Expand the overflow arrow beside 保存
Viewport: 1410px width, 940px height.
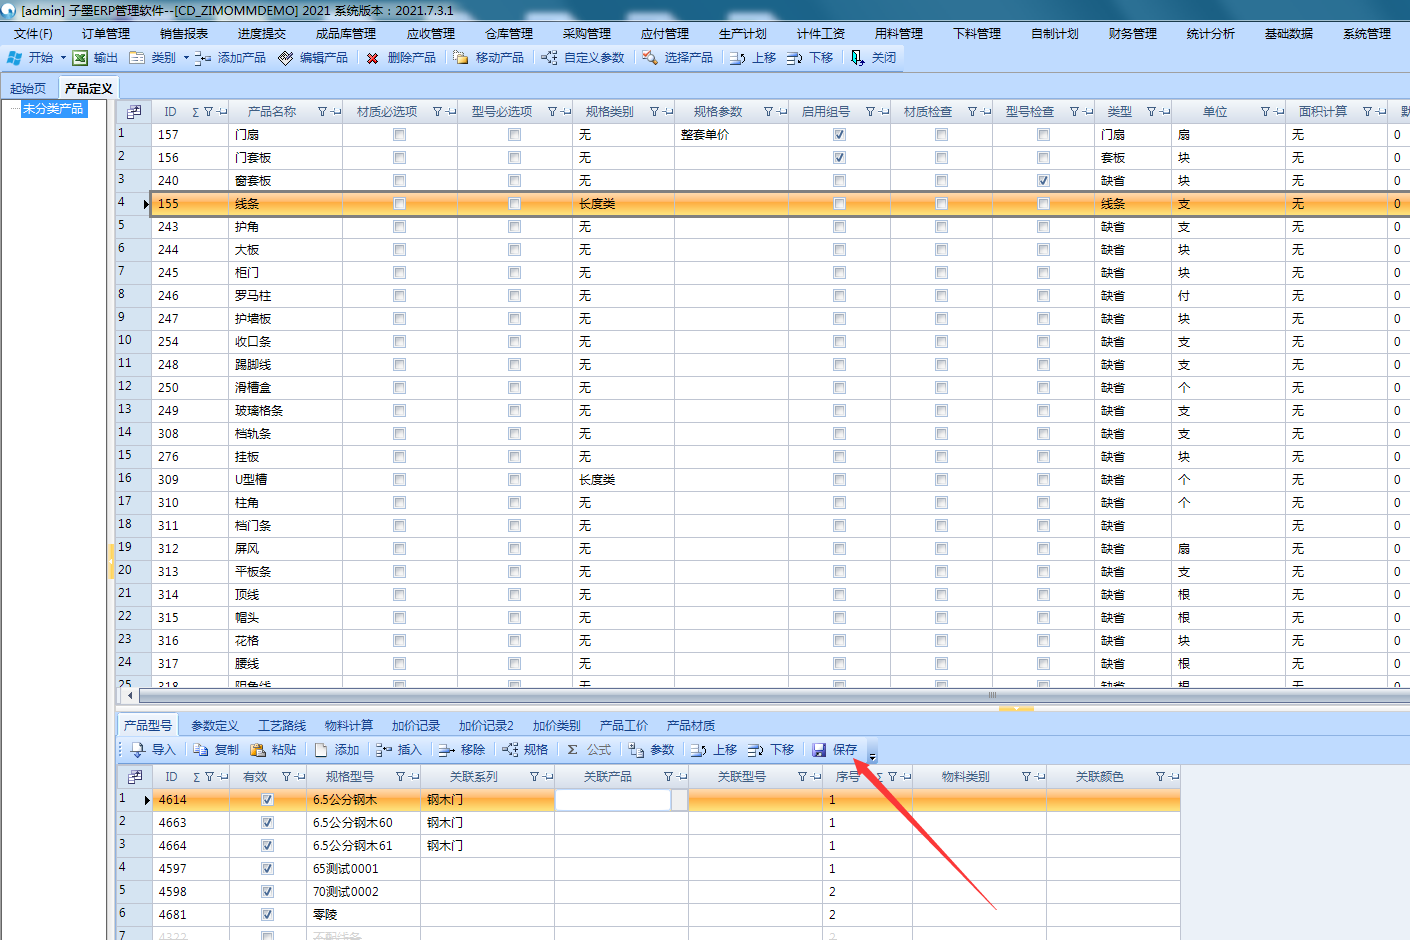[x=872, y=753]
